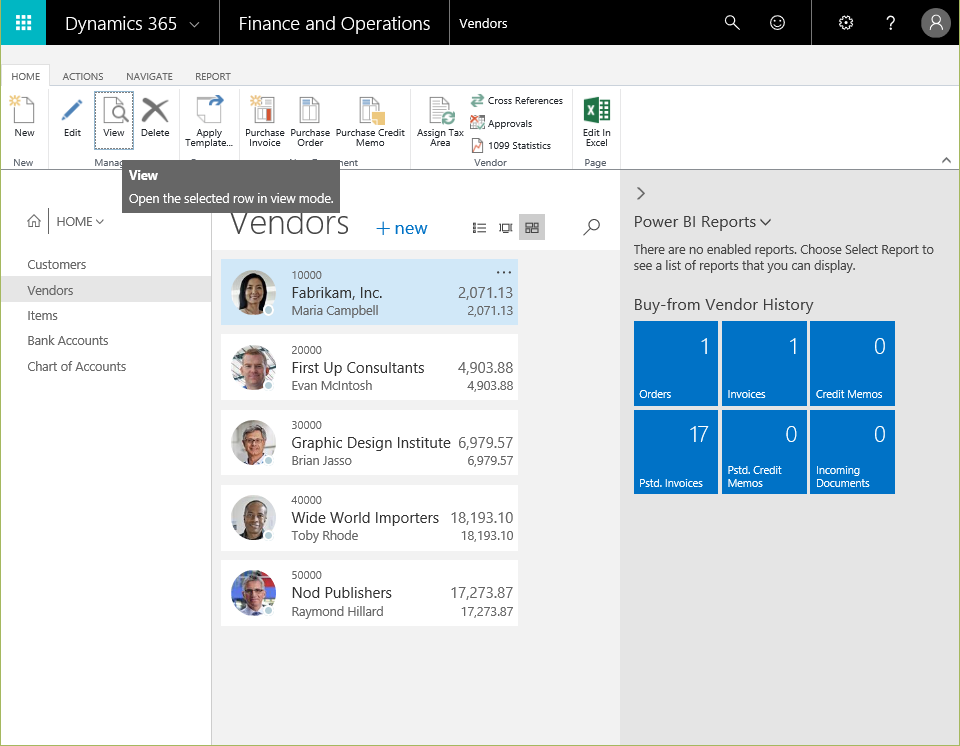Open the app launcher waffle icon
Screen dimensions: 960x746
tap(23, 23)
